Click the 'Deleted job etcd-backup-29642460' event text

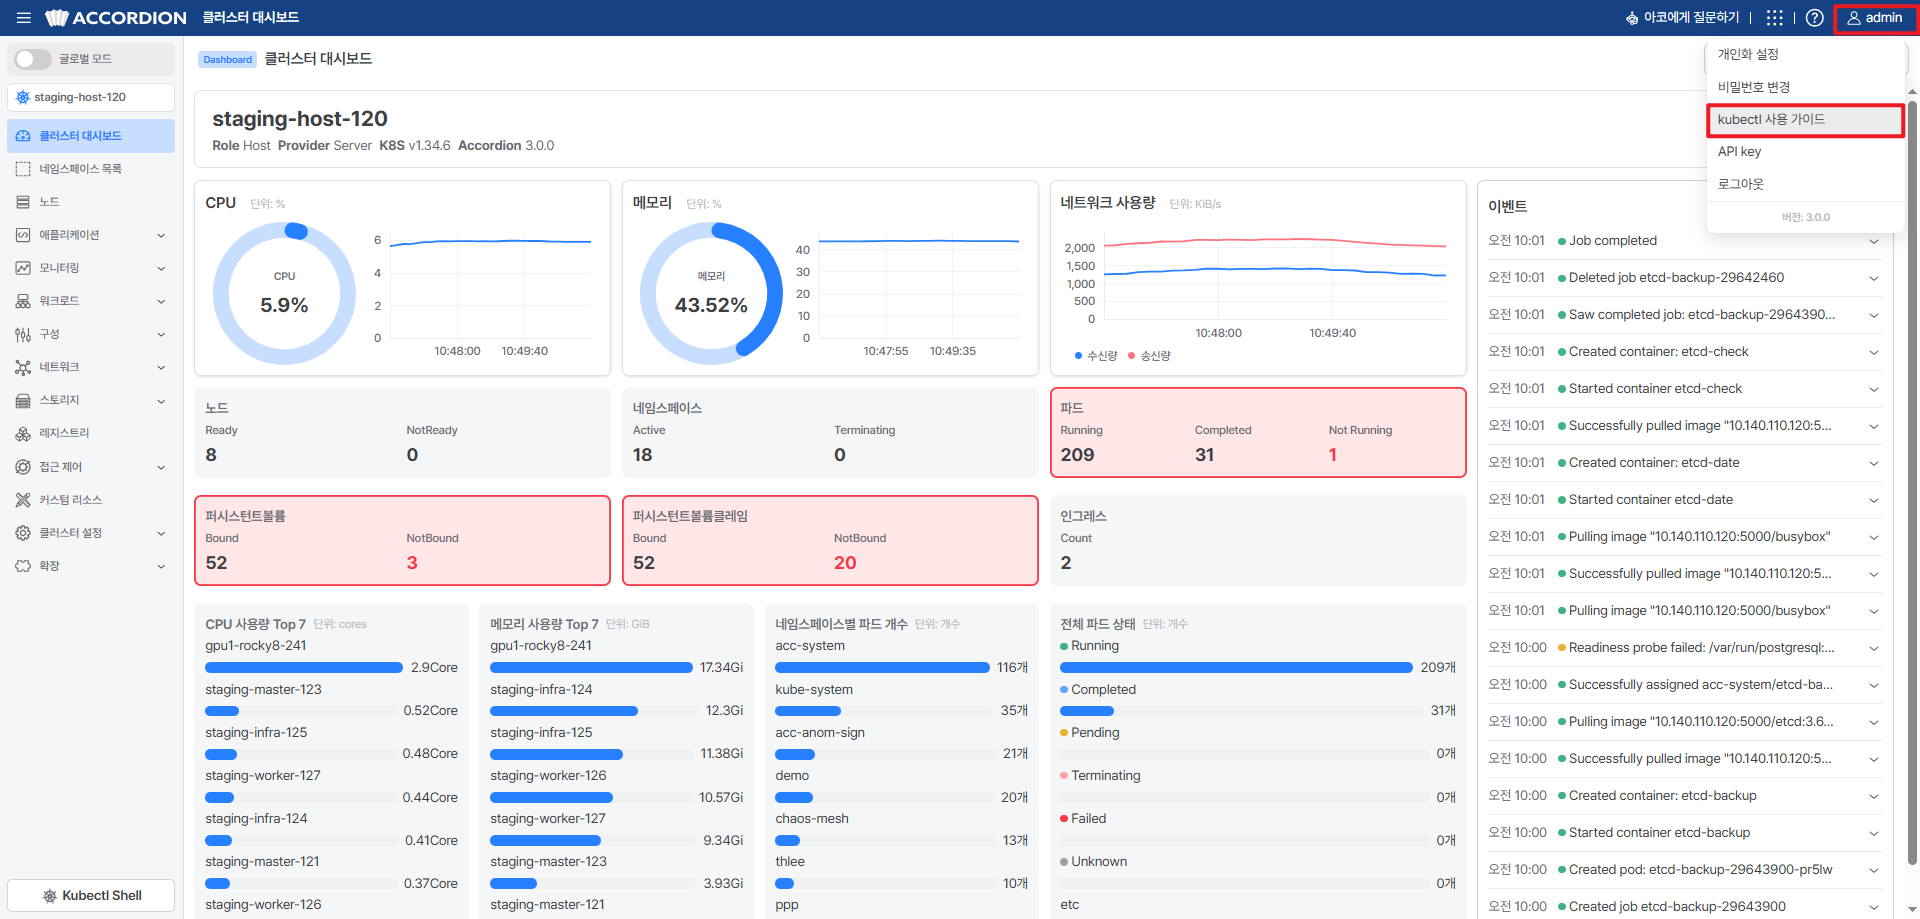(x=1676, y=278)
